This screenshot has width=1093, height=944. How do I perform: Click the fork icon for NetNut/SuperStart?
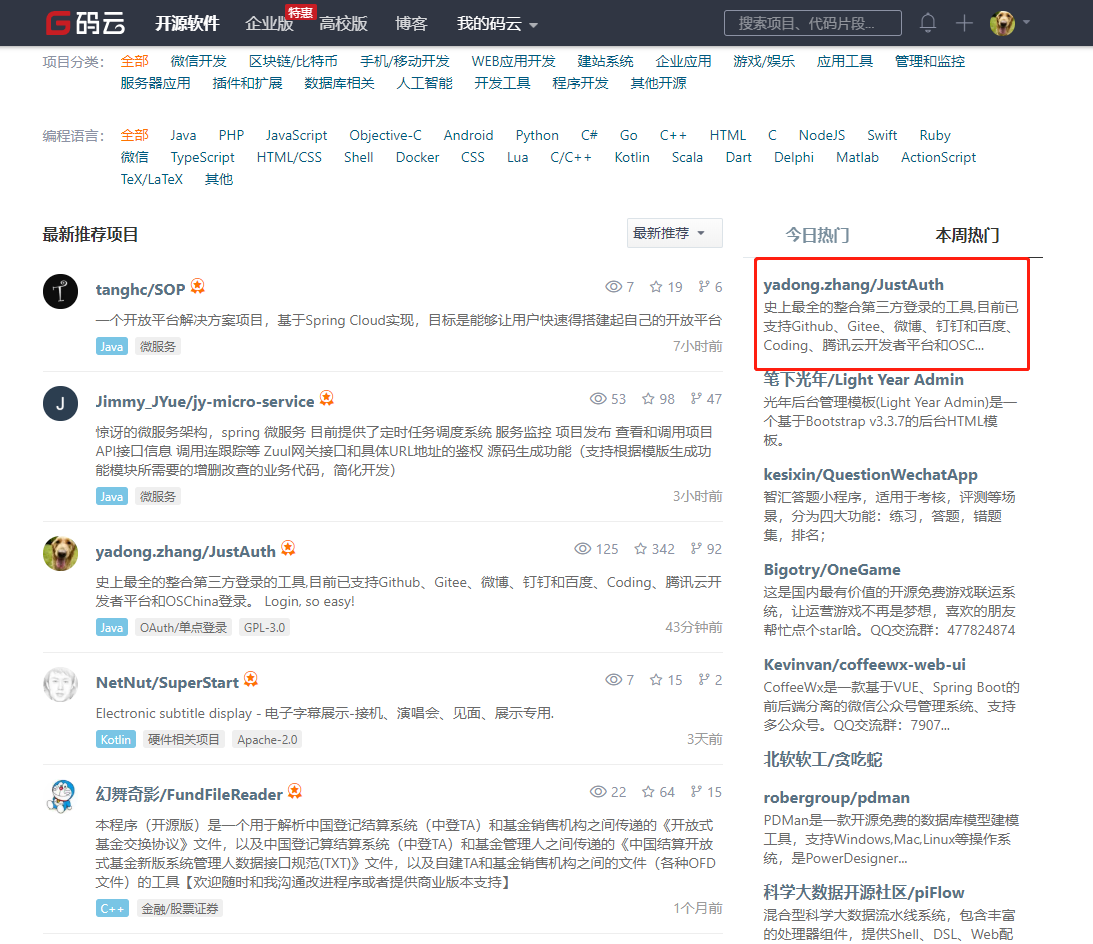pos(704,680)
